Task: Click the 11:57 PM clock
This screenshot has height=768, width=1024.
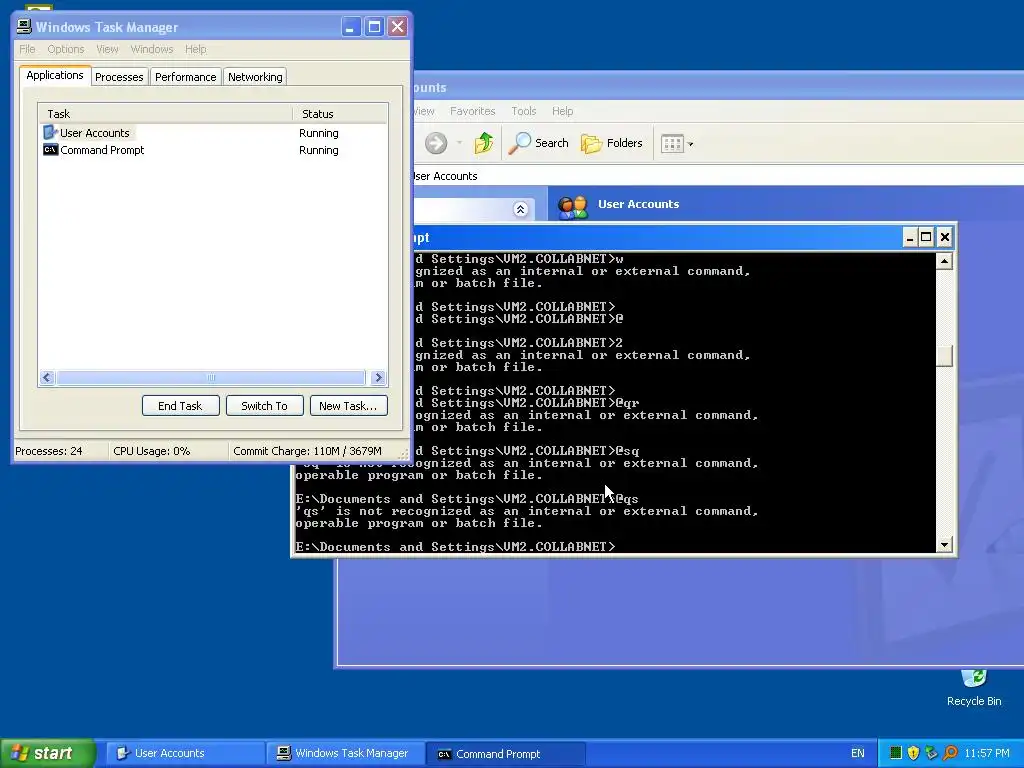Action: (987, 753)
